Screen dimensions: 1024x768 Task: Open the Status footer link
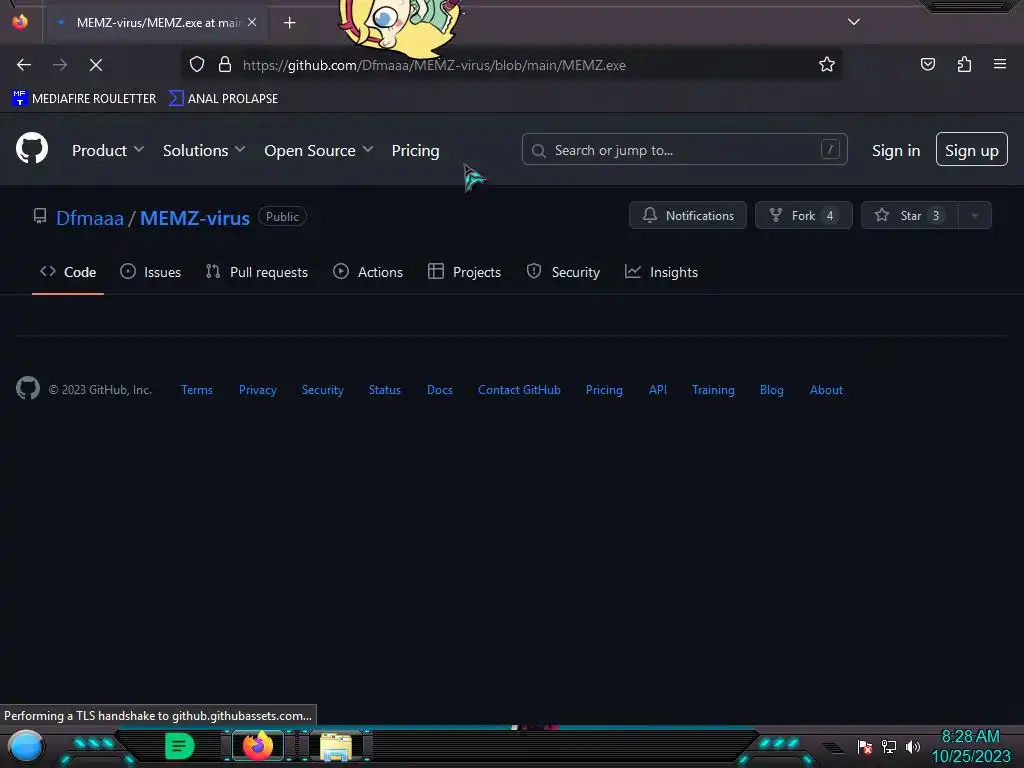click(385, 390)
